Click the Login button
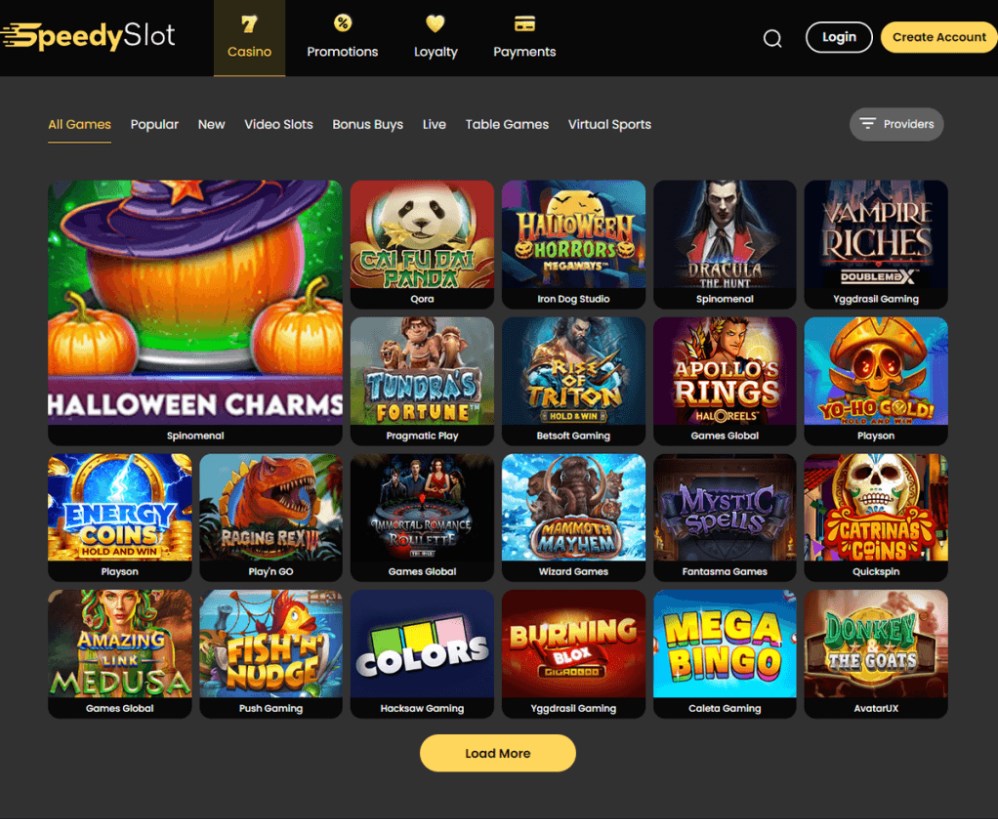This screenshot has width=998, height=819. pyautogui.click(x=838, y=37)
